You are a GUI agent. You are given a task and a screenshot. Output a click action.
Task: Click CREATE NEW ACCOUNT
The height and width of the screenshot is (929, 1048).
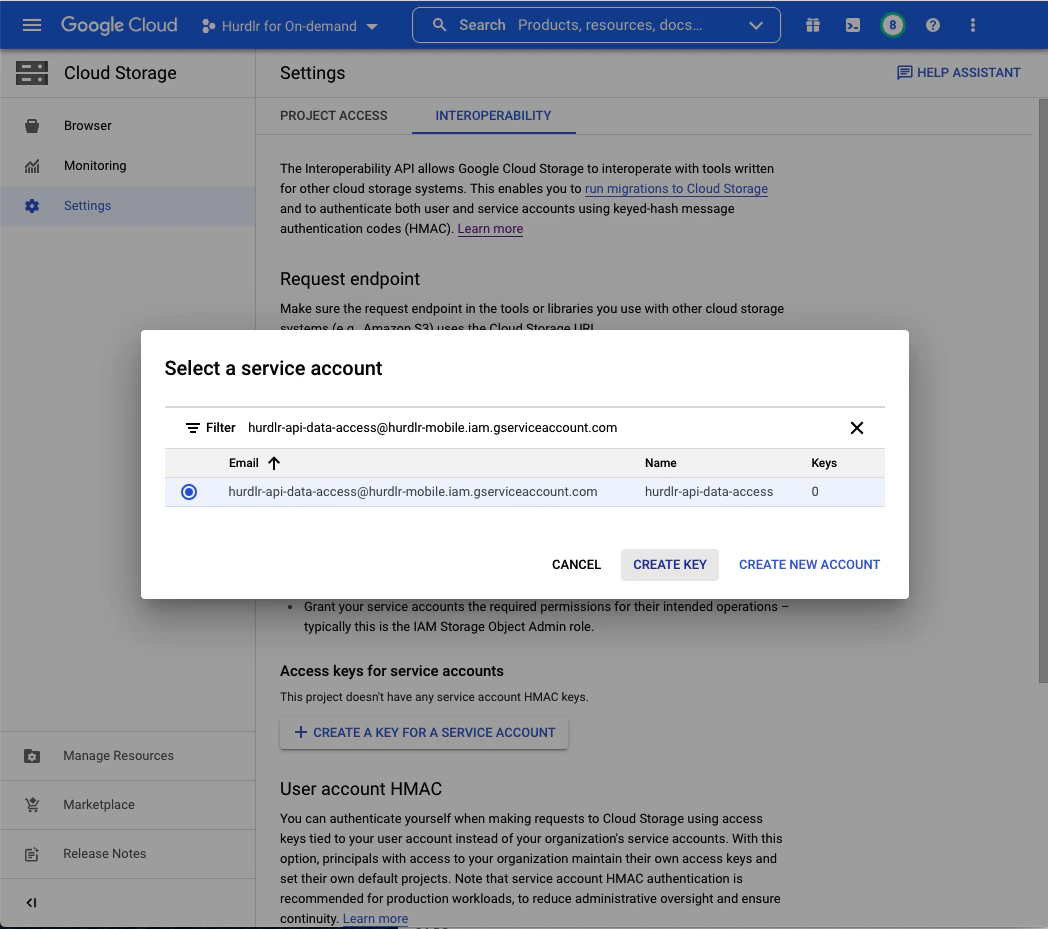point(809,565)
